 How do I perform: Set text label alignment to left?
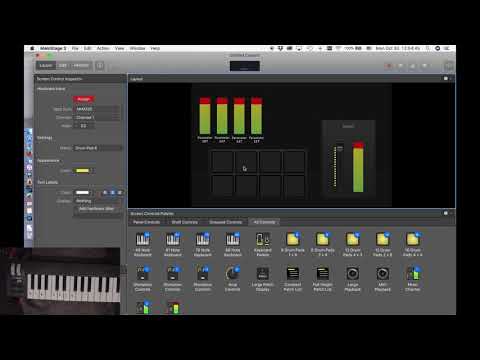[105, 193]
